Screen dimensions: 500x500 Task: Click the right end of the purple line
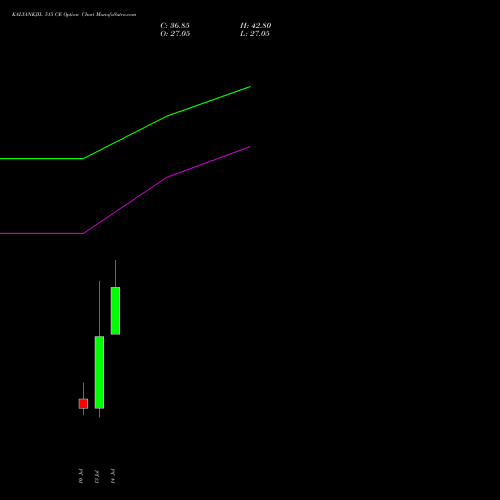pos(249,147)
